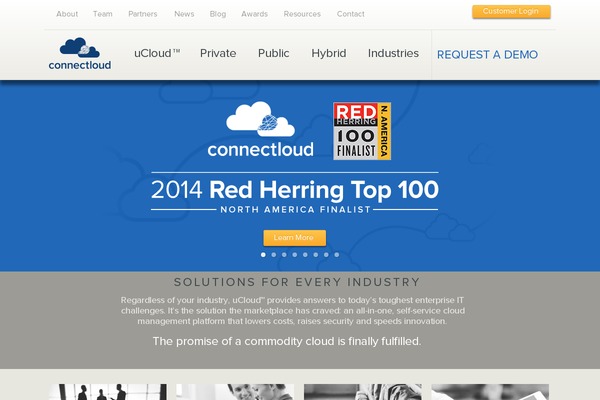Click the SOLUTIONS FOR EVERY INDUSTRY heading
Image resolution: width=600 pixels, height=400 pixels.
pos(297,282)
